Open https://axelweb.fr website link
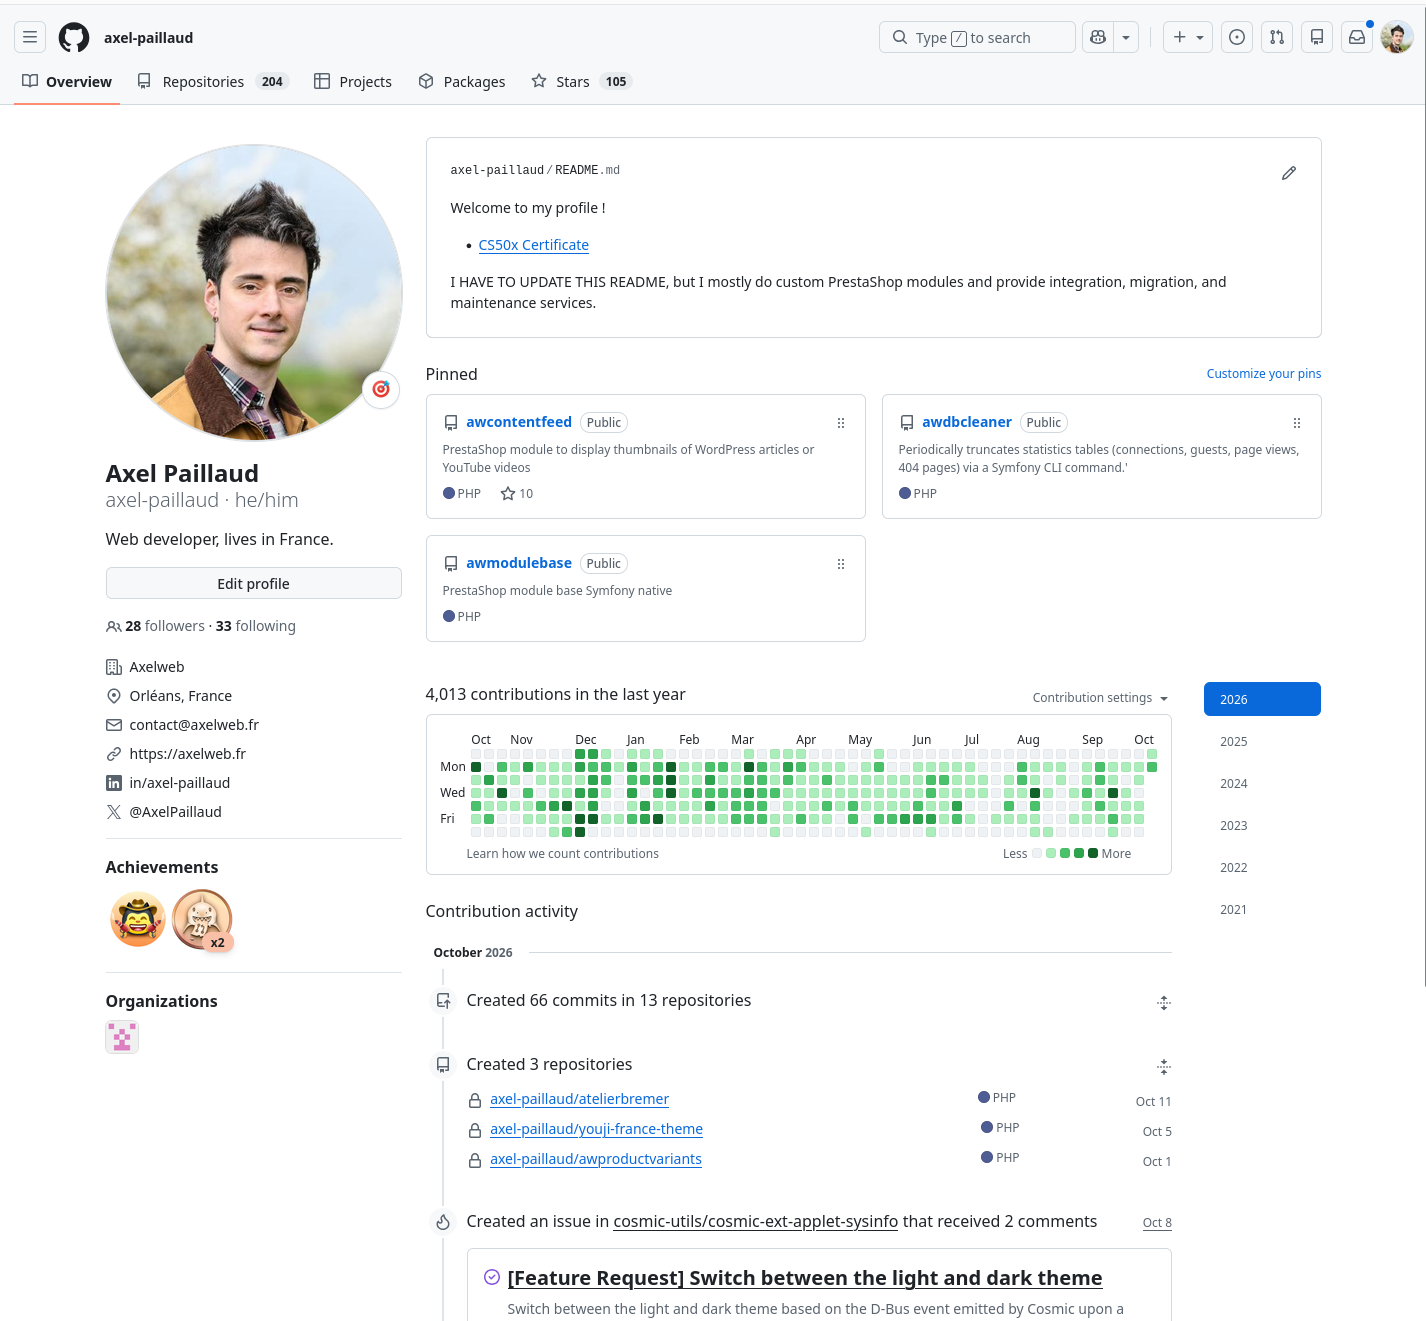 click(187, 754)
